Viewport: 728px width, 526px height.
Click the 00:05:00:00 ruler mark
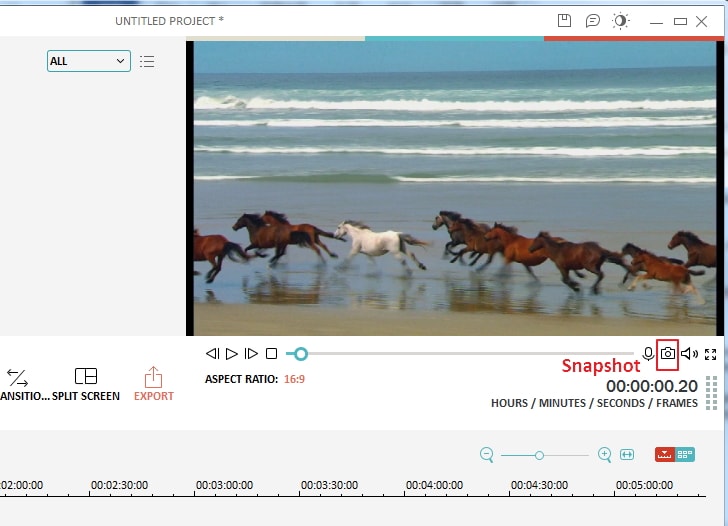644,485
